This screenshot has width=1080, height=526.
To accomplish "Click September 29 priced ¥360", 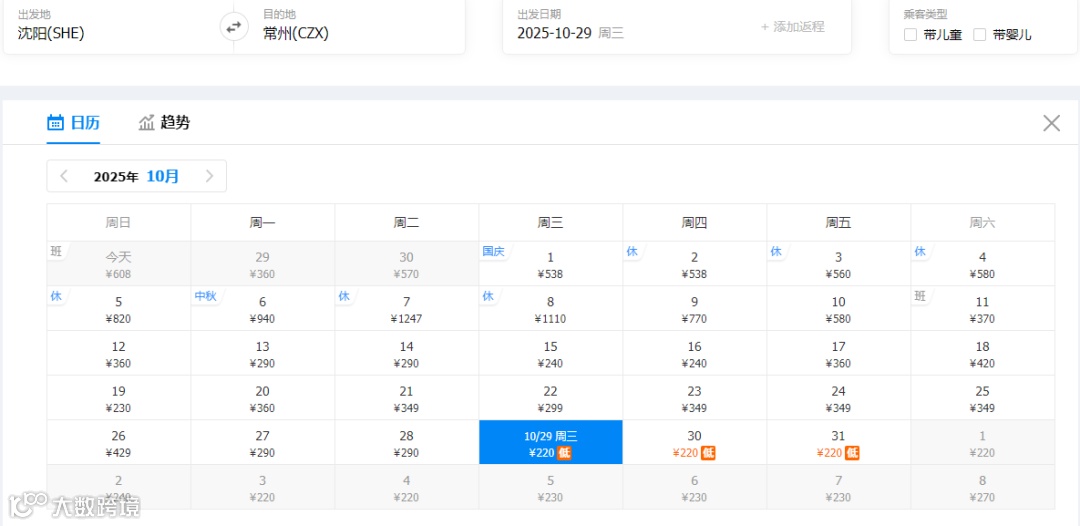I will point(263,264).
